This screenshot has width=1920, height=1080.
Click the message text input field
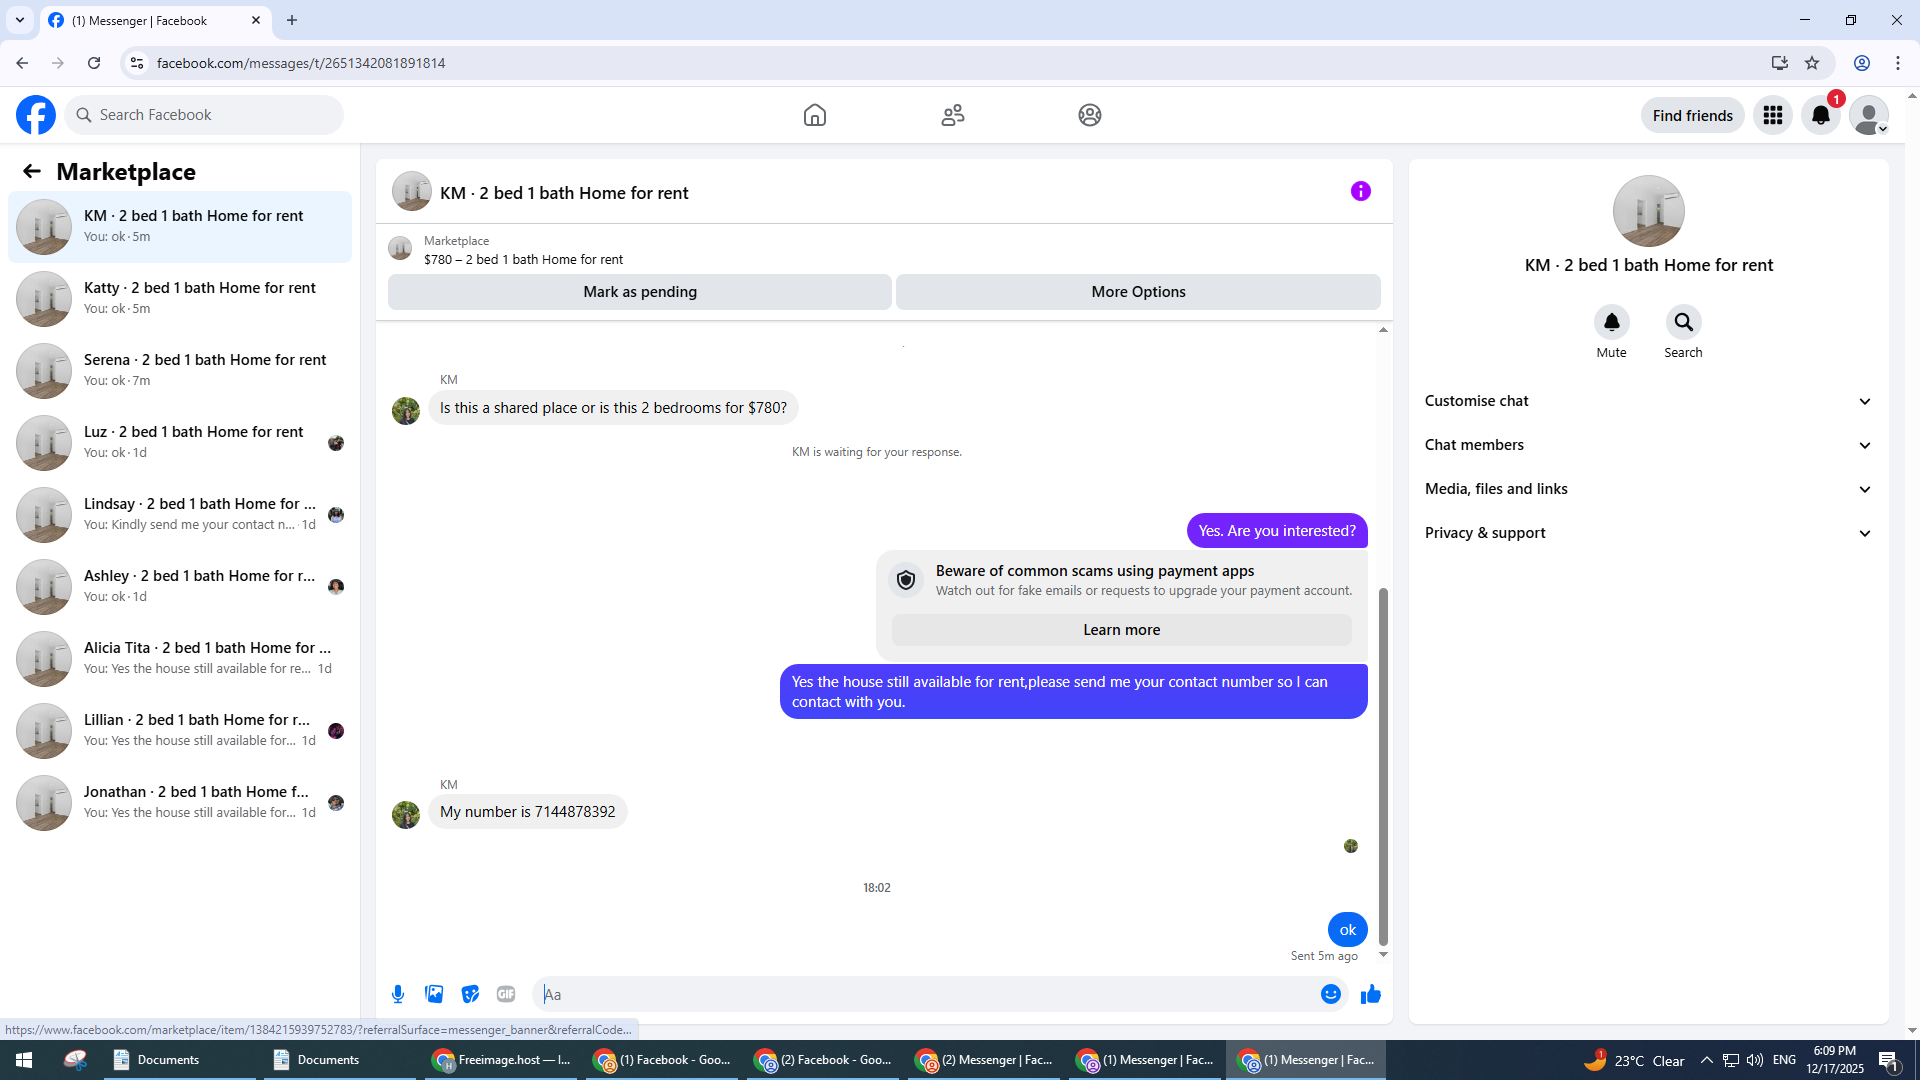[x=925, y=994]
